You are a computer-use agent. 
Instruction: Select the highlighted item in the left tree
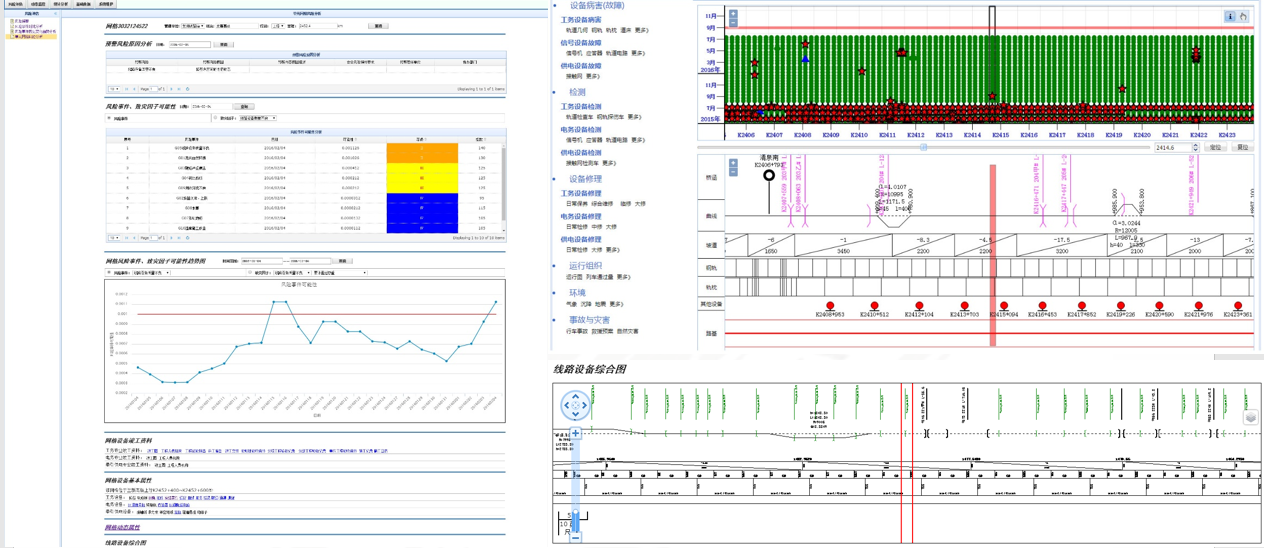(28, 37)
